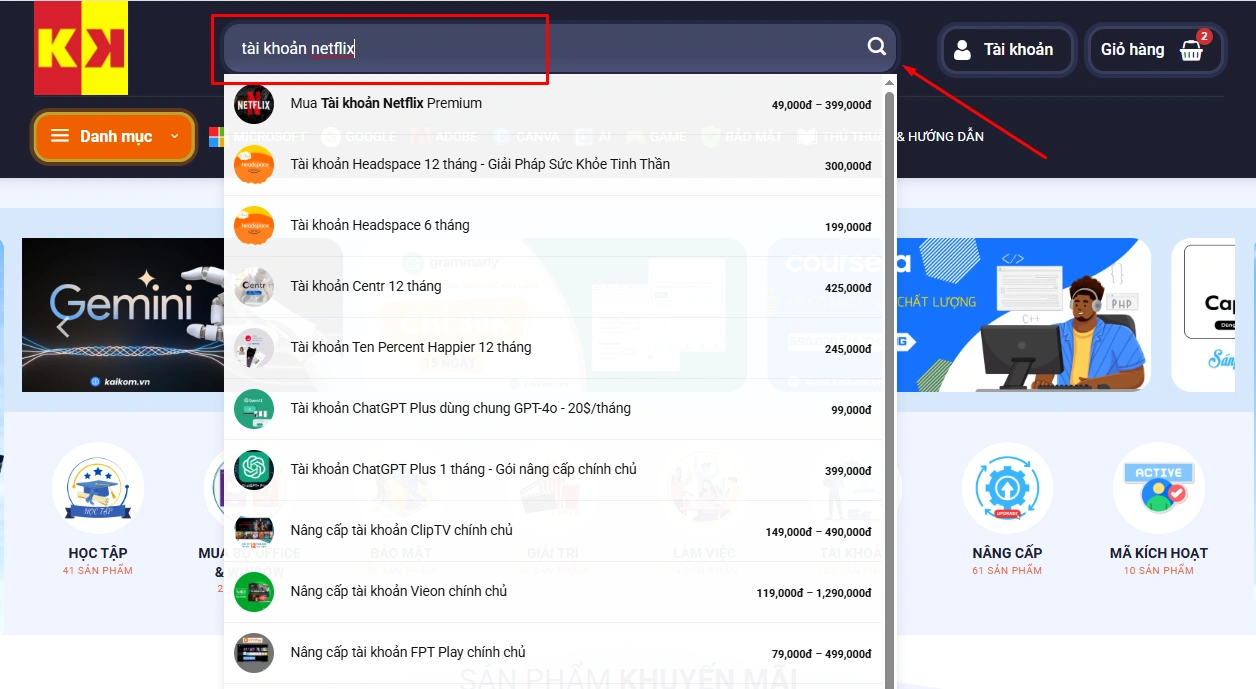Open Tài khoản Ten Percent Happier result
This screenshot has width=1256, height=689.
(411, 347)
